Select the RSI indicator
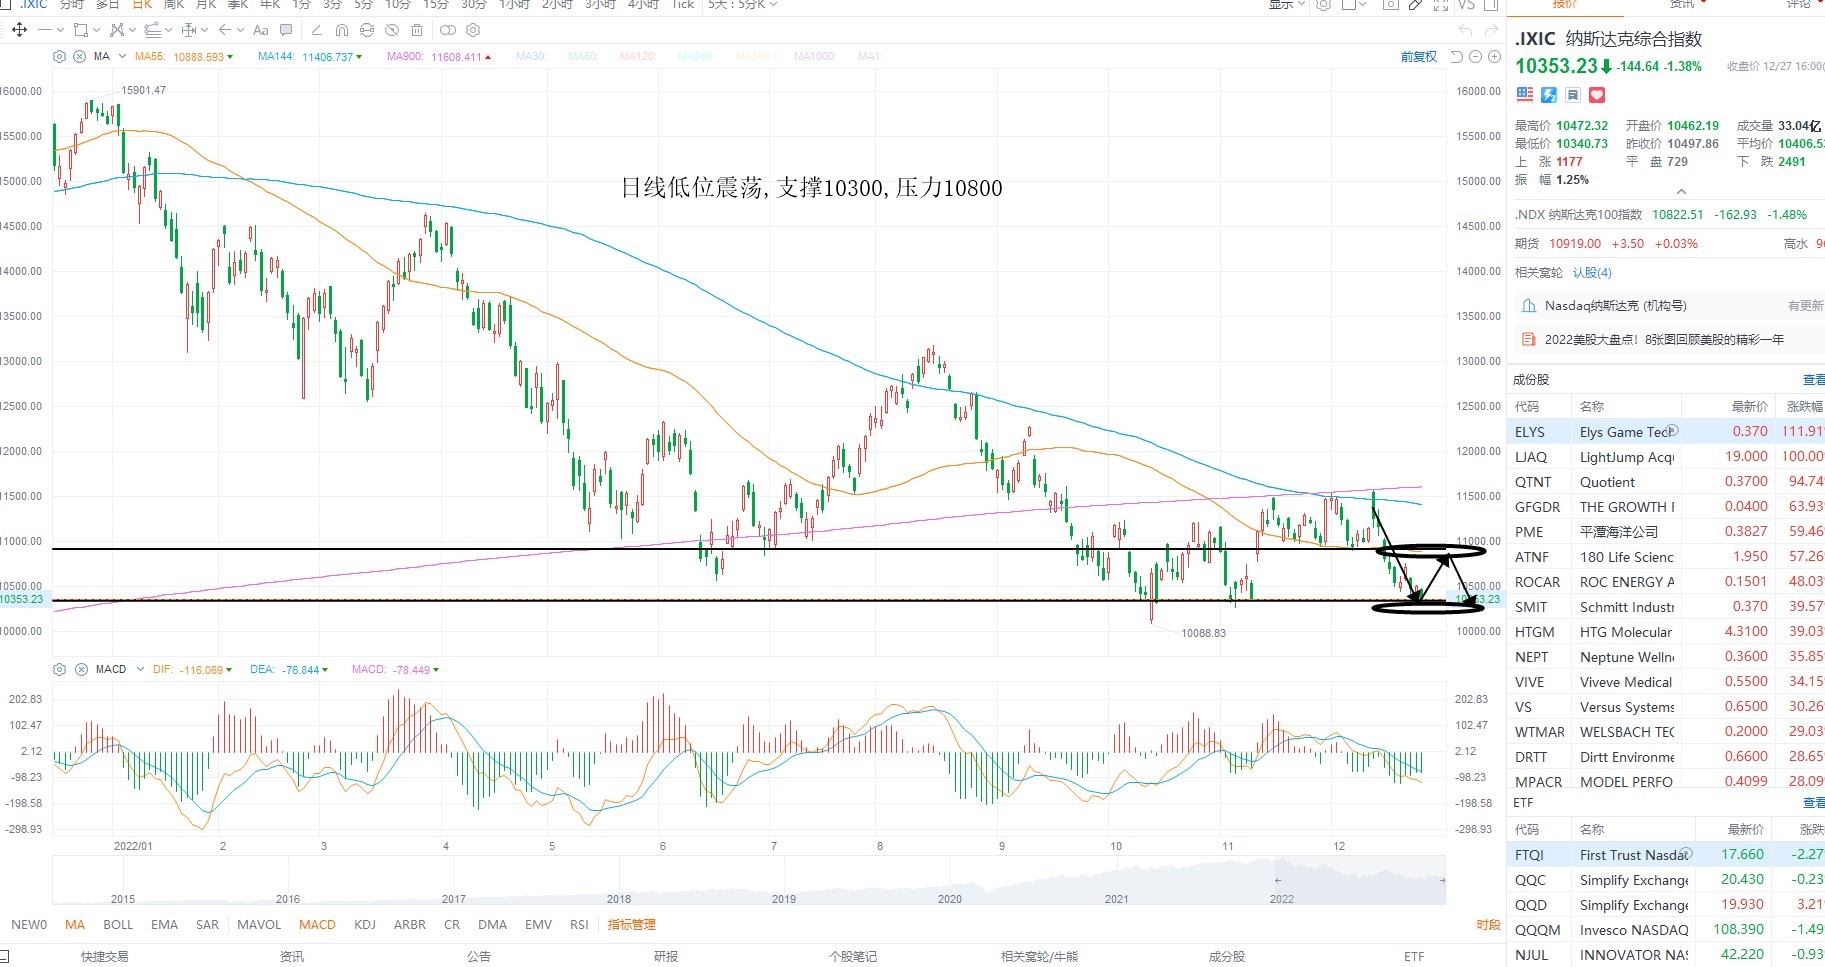Image resolution: width=1825 pixels, height=967 pixels. tap(579, 925)
